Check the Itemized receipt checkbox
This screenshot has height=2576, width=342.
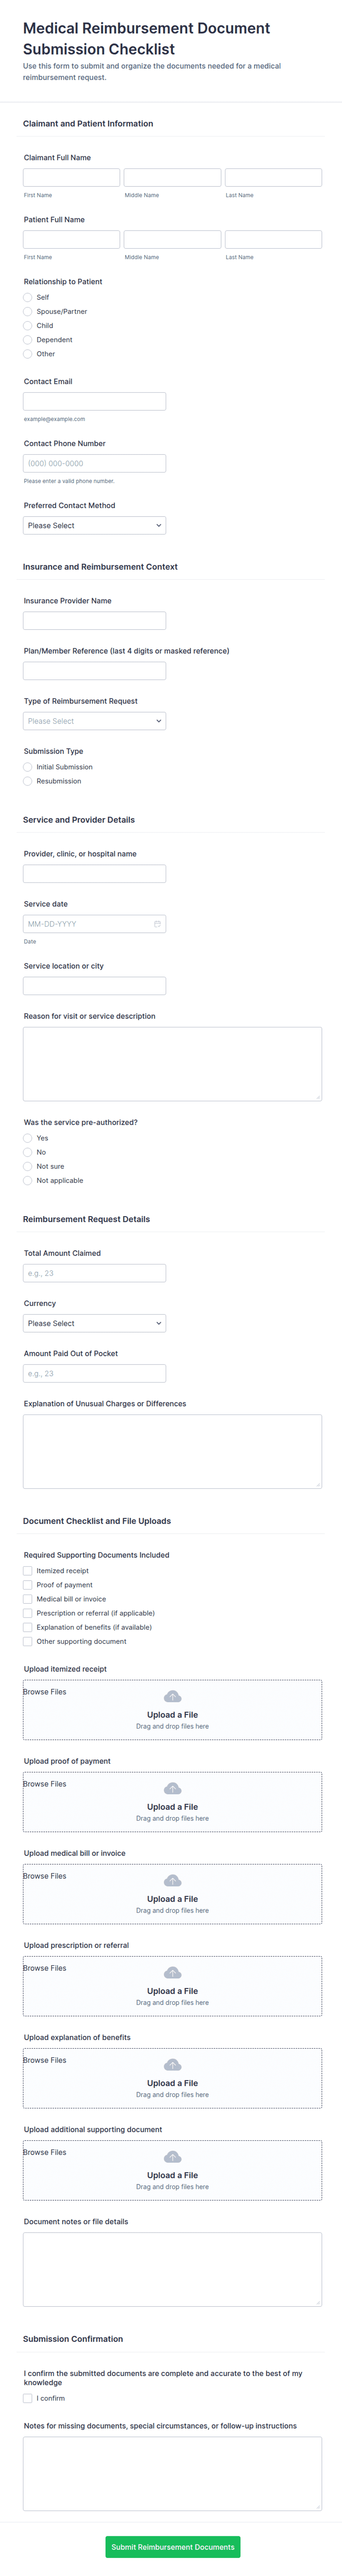28,1571
